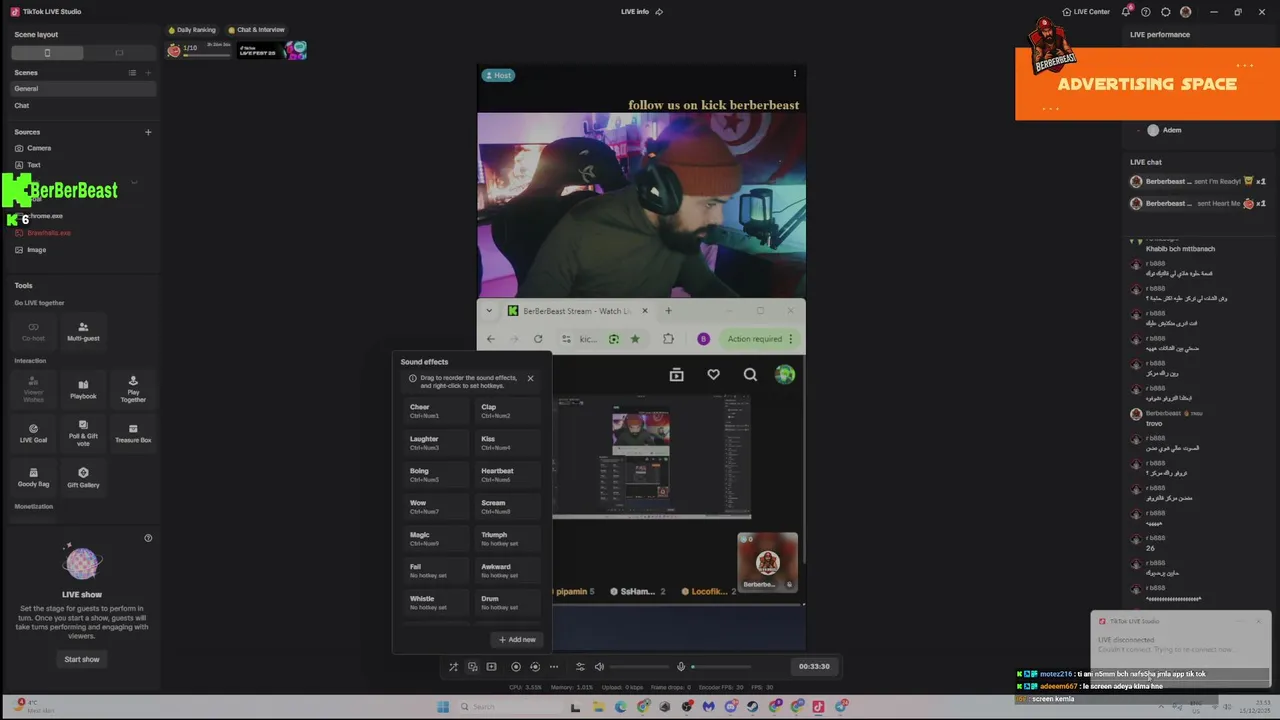Open the Daily Ranking tab
The height and width of the screenshot is (720, 1280).
192,30
